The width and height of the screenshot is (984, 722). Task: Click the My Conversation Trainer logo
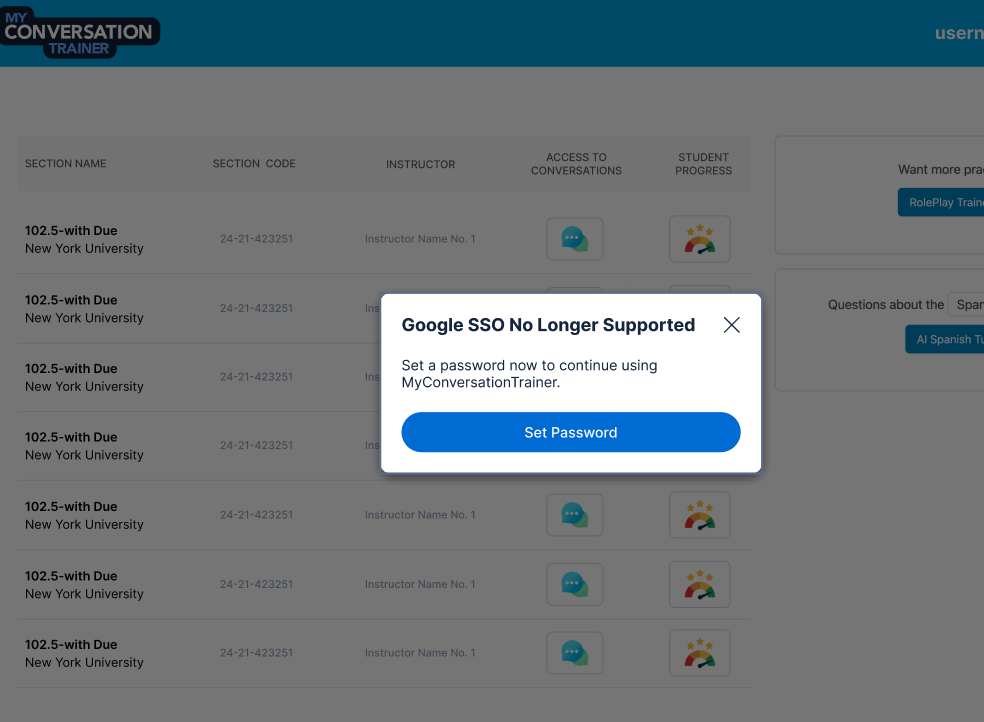coord(80,33)
